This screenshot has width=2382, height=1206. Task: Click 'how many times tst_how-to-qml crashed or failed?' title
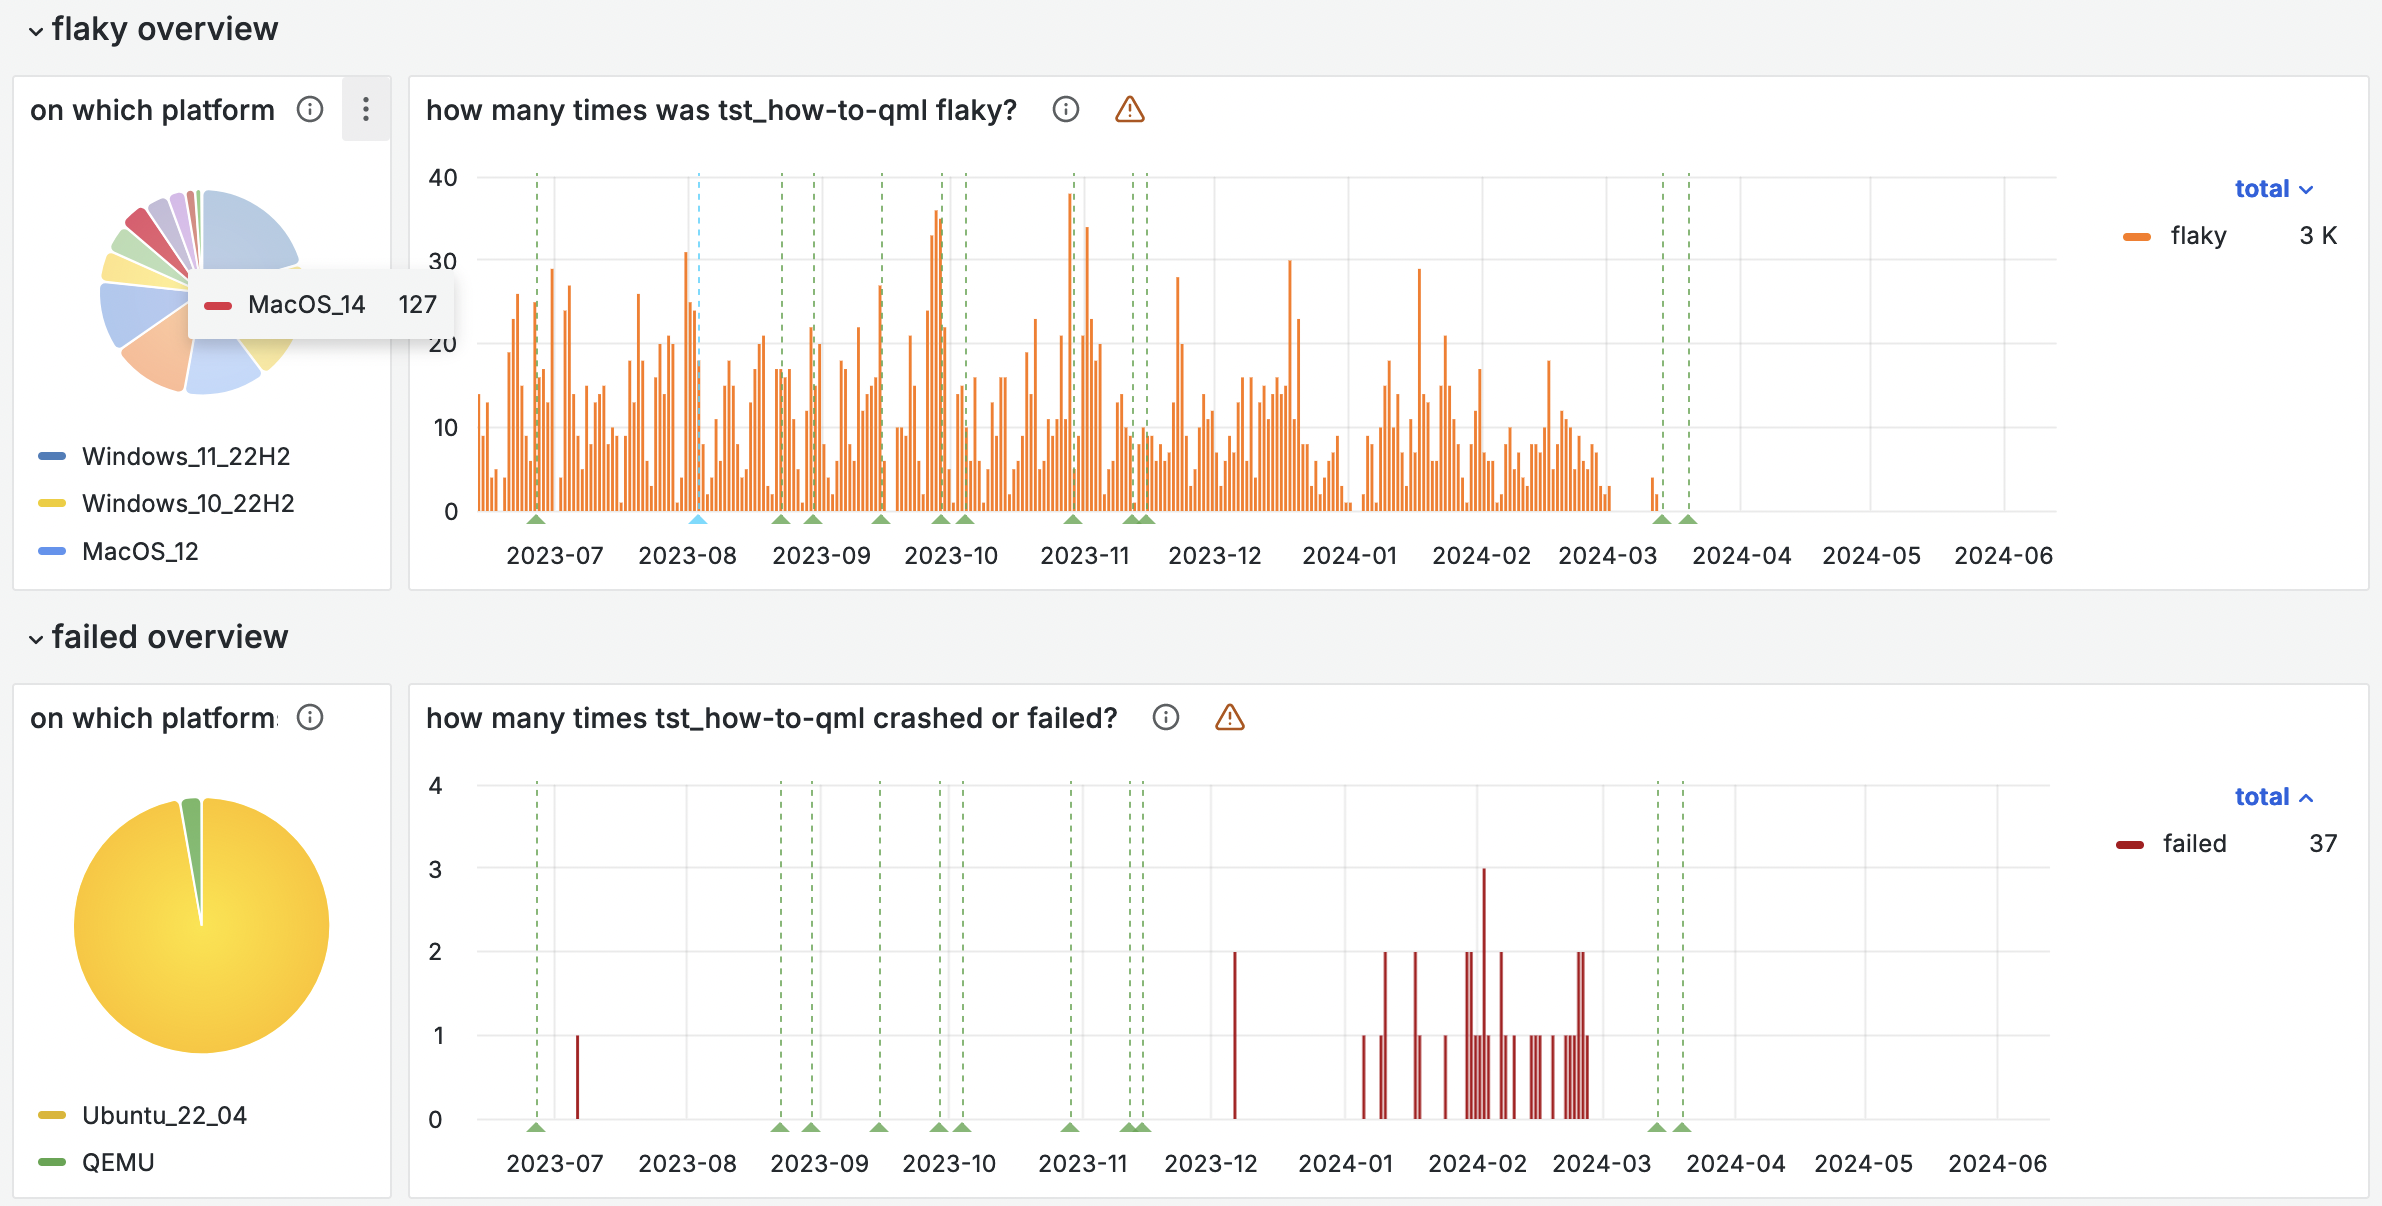[771, 717]
